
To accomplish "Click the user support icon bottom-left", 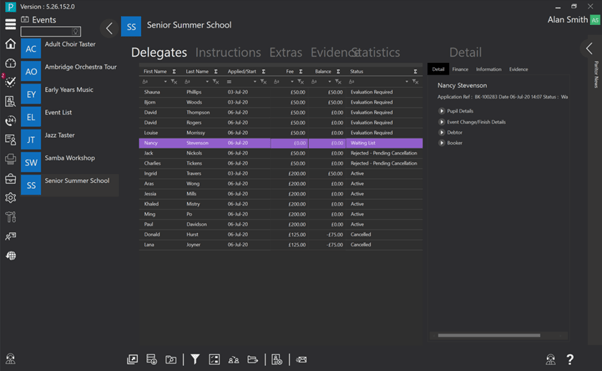I will (x=10, y=359).
